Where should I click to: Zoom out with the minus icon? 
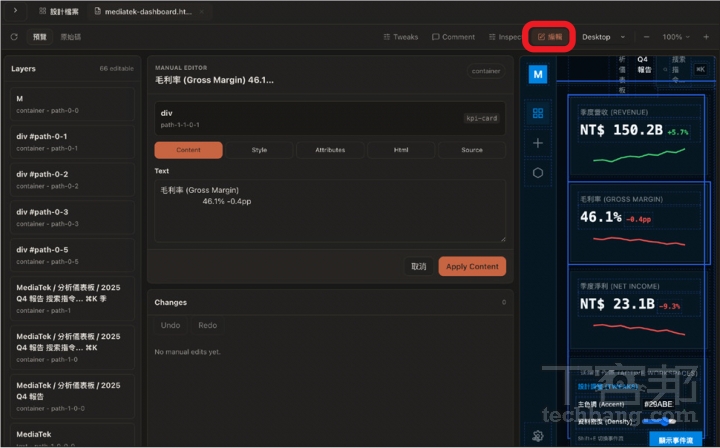646,37
